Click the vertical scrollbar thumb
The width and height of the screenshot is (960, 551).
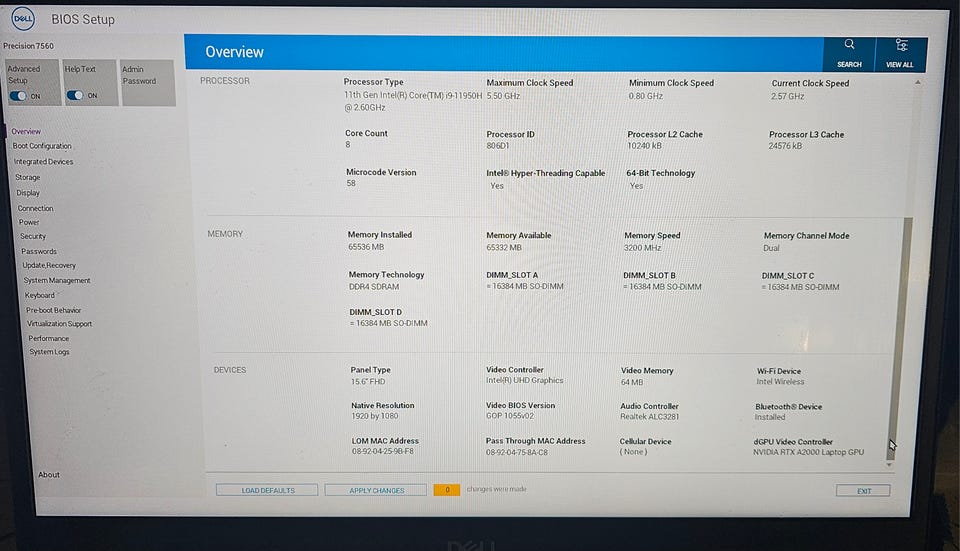(898, 338)
